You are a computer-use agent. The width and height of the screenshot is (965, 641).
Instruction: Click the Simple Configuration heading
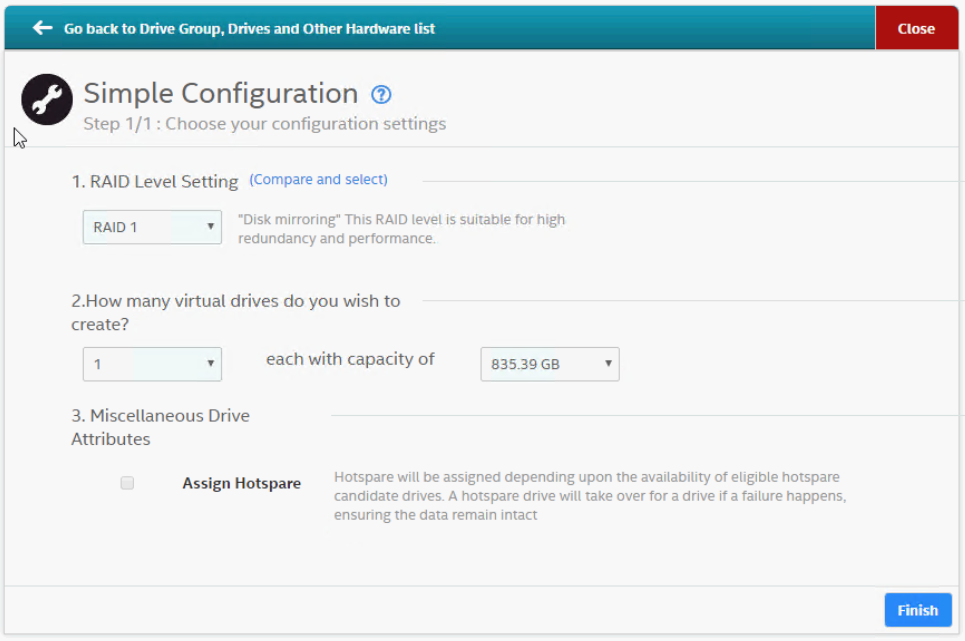click(x=221, y=94)
